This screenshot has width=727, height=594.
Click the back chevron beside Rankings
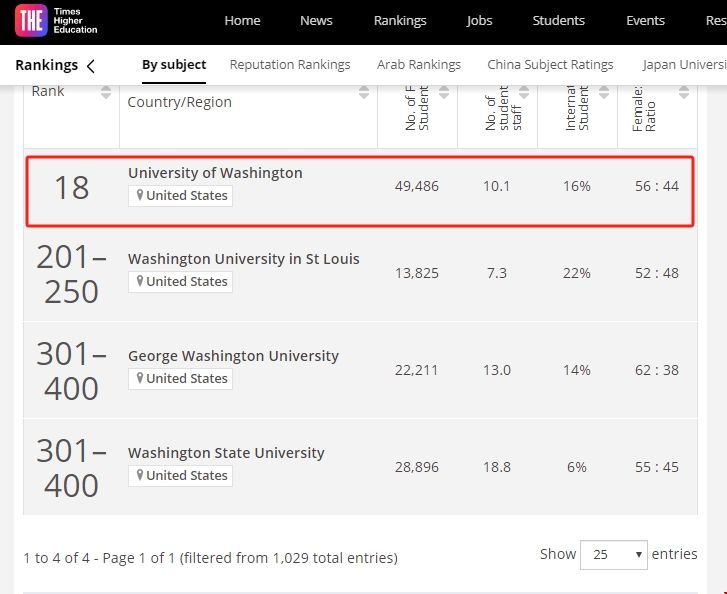[x=91, y=66]
